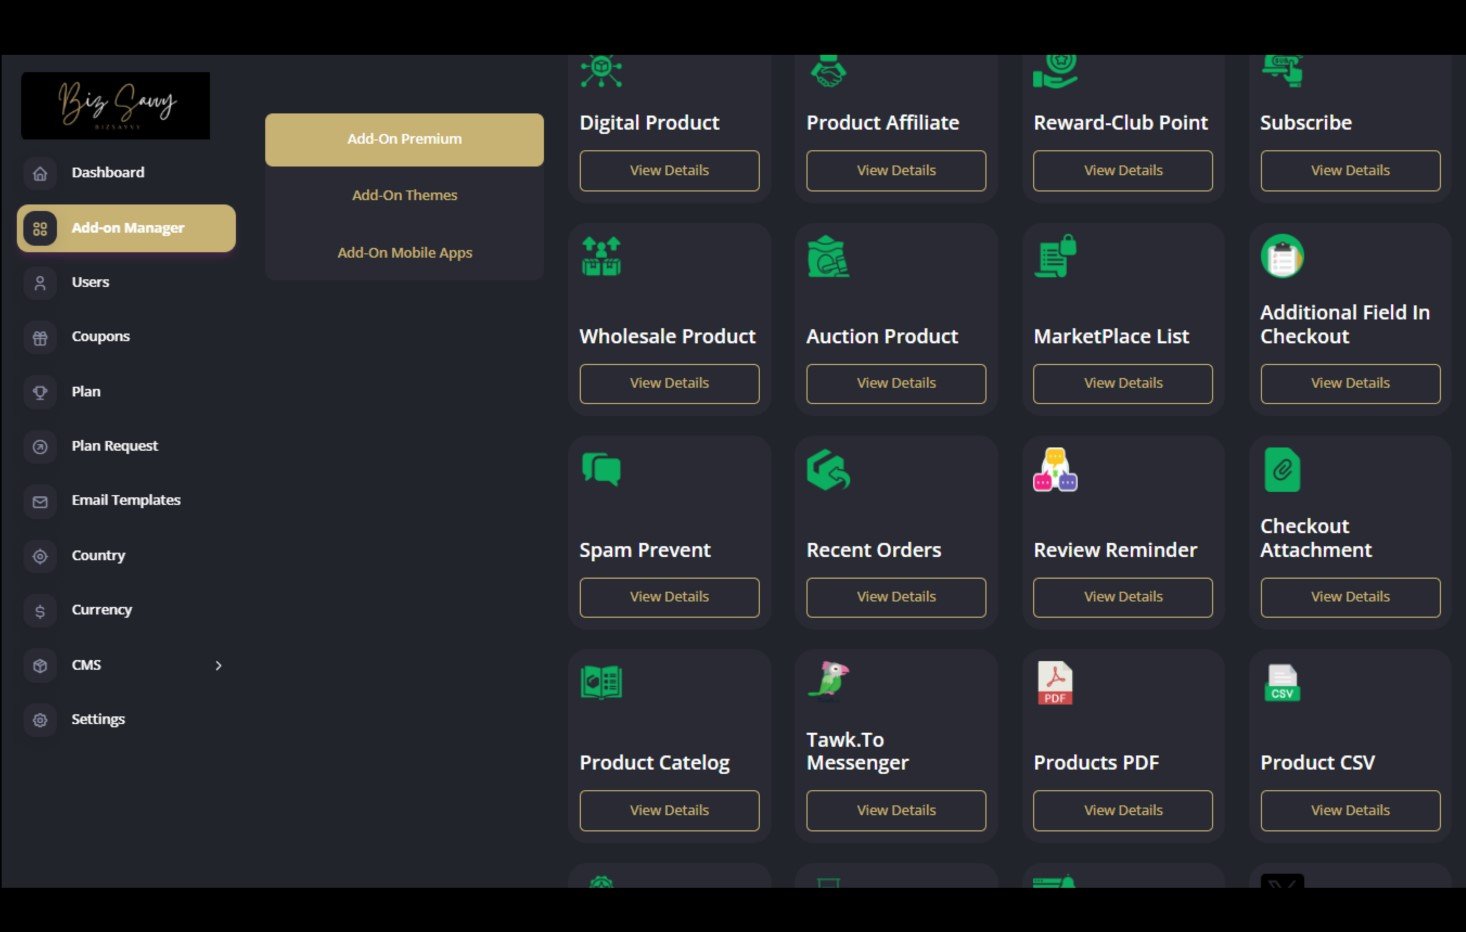Open the Coupons menu item
1466x932 pixels.
100,337
